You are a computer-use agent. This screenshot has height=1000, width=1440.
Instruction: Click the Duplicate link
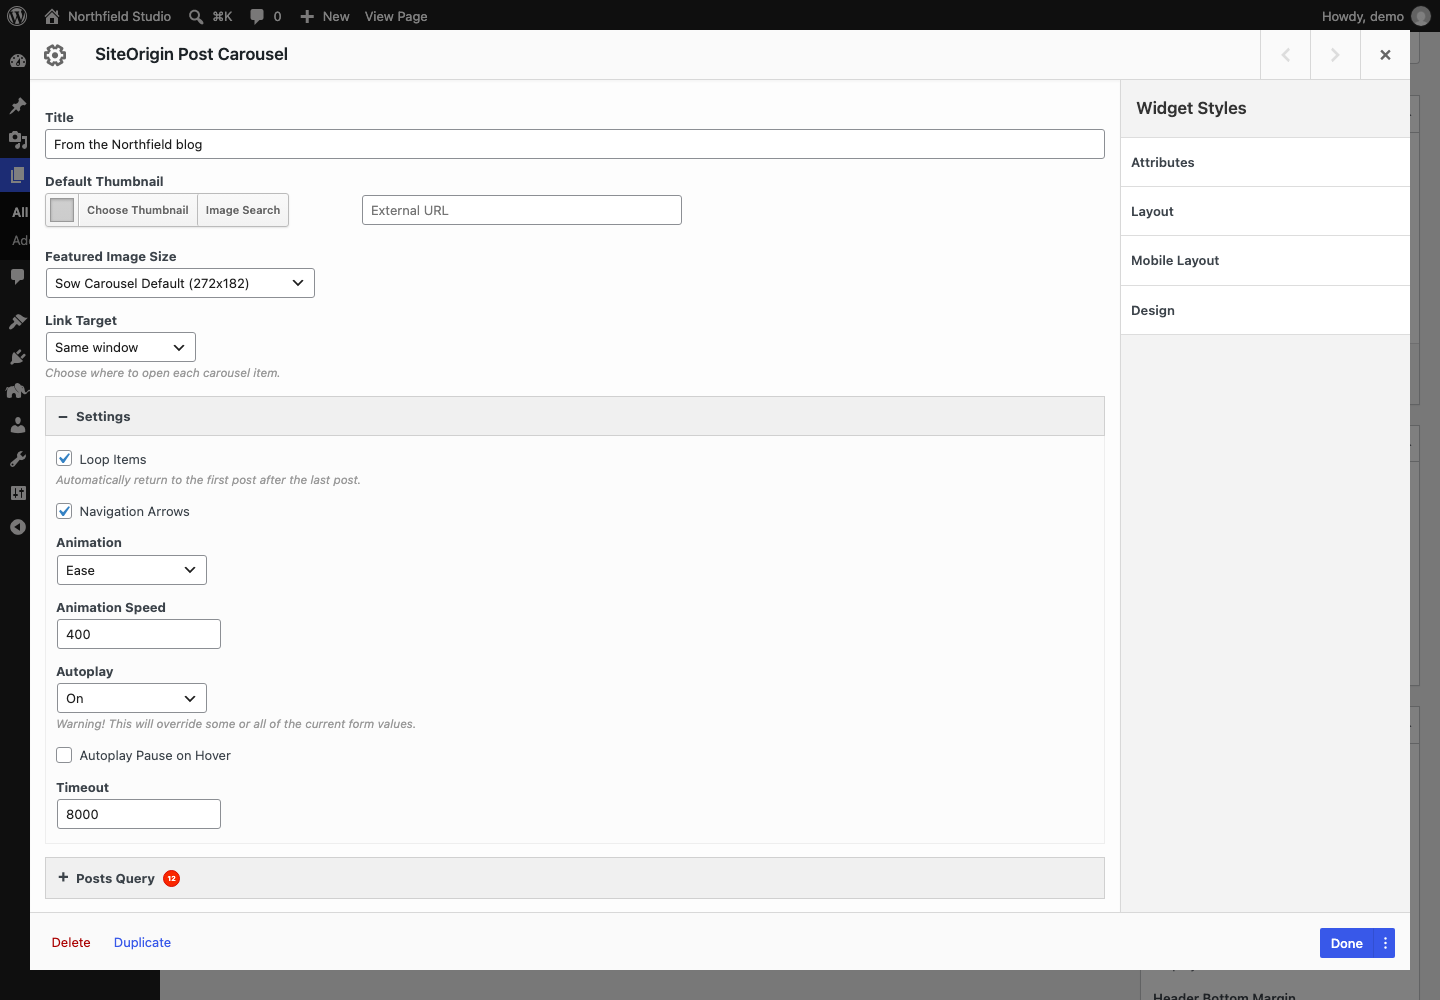(x=142, y=942)
